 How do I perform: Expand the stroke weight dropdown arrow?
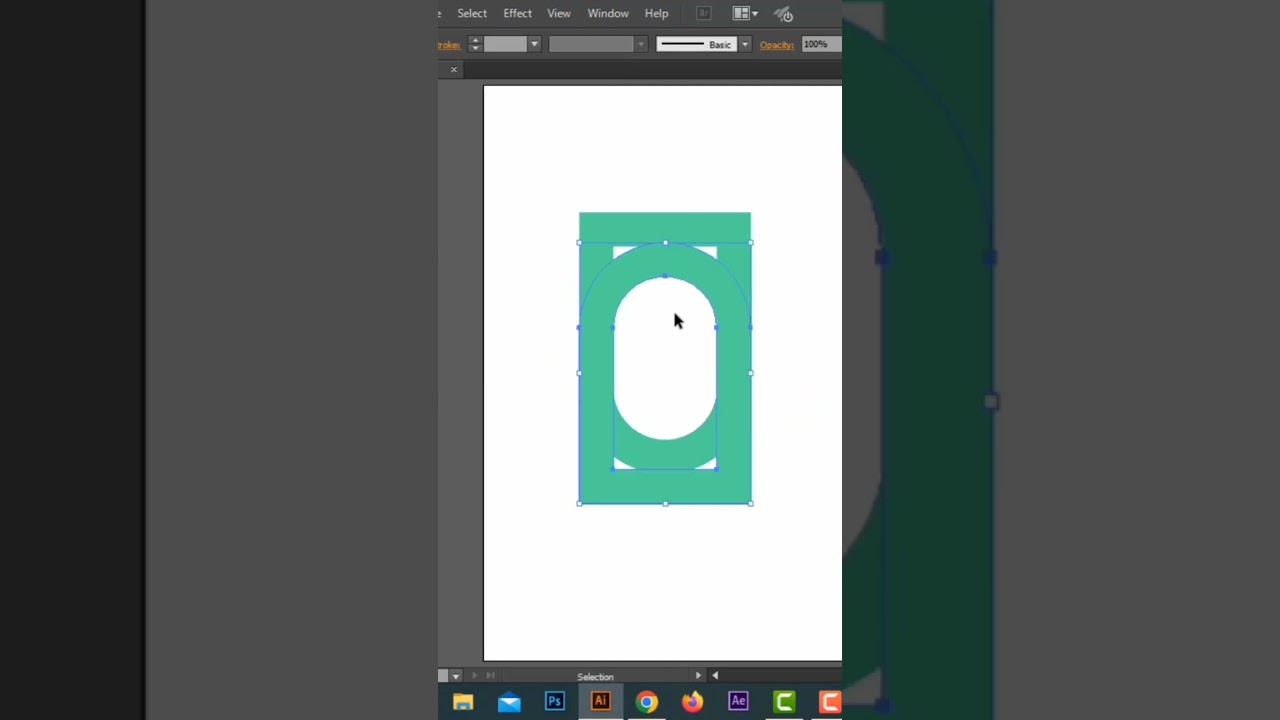[x=534, y=44]
